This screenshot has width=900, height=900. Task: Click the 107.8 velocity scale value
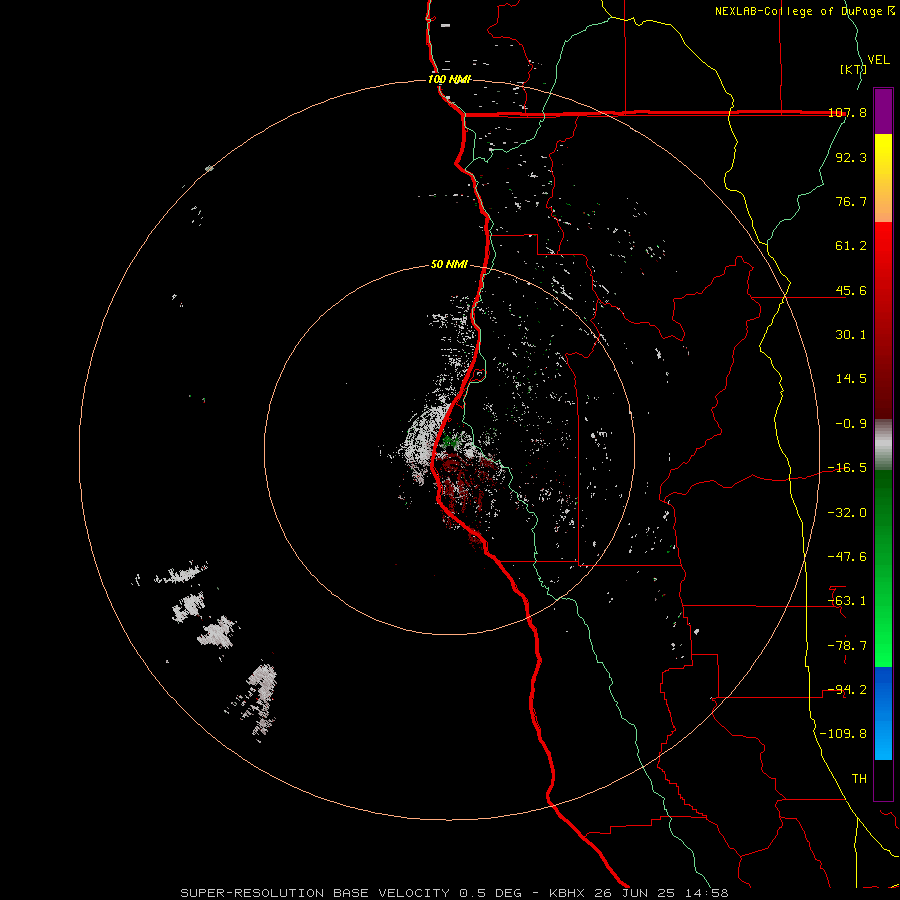(x=847, y=112)
